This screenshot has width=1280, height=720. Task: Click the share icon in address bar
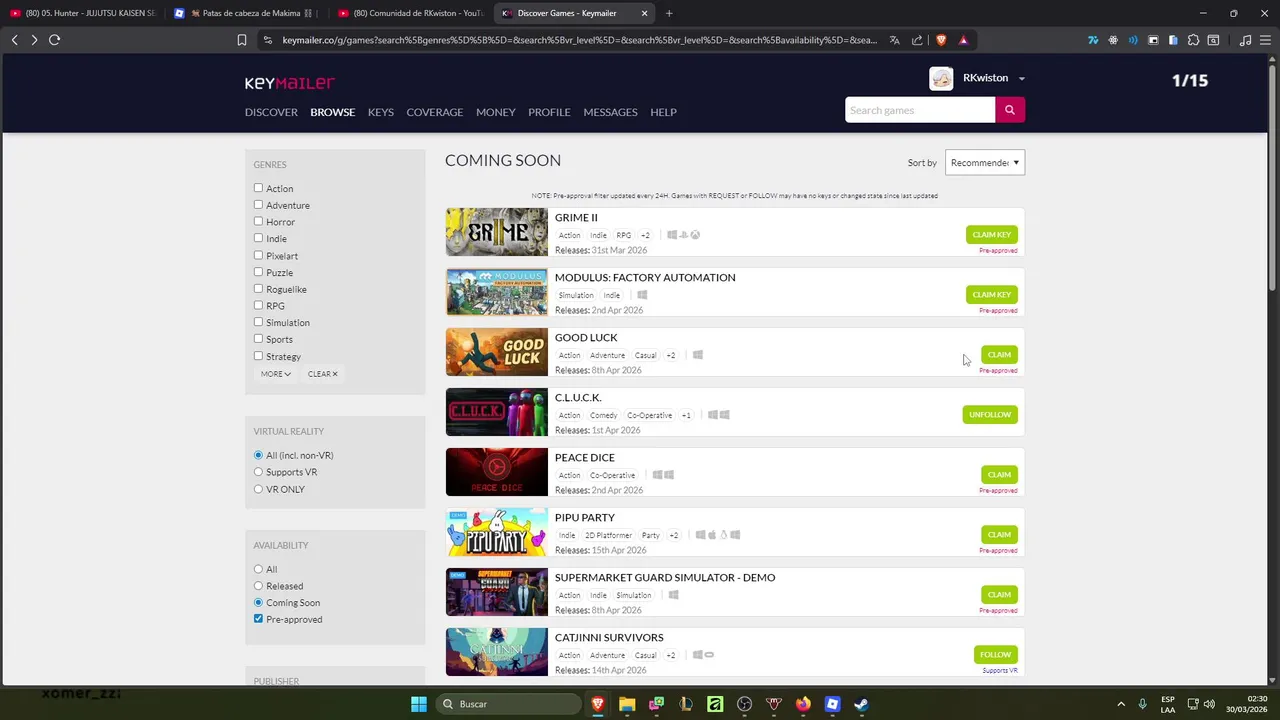917,40
